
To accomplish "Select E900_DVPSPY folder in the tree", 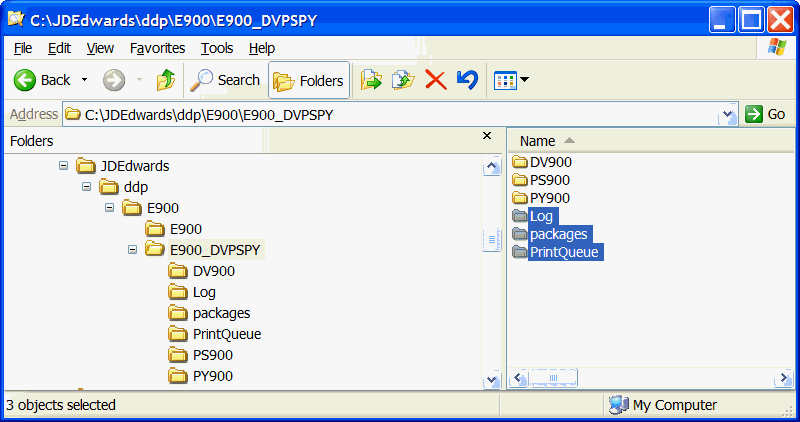I will [215, 250].
